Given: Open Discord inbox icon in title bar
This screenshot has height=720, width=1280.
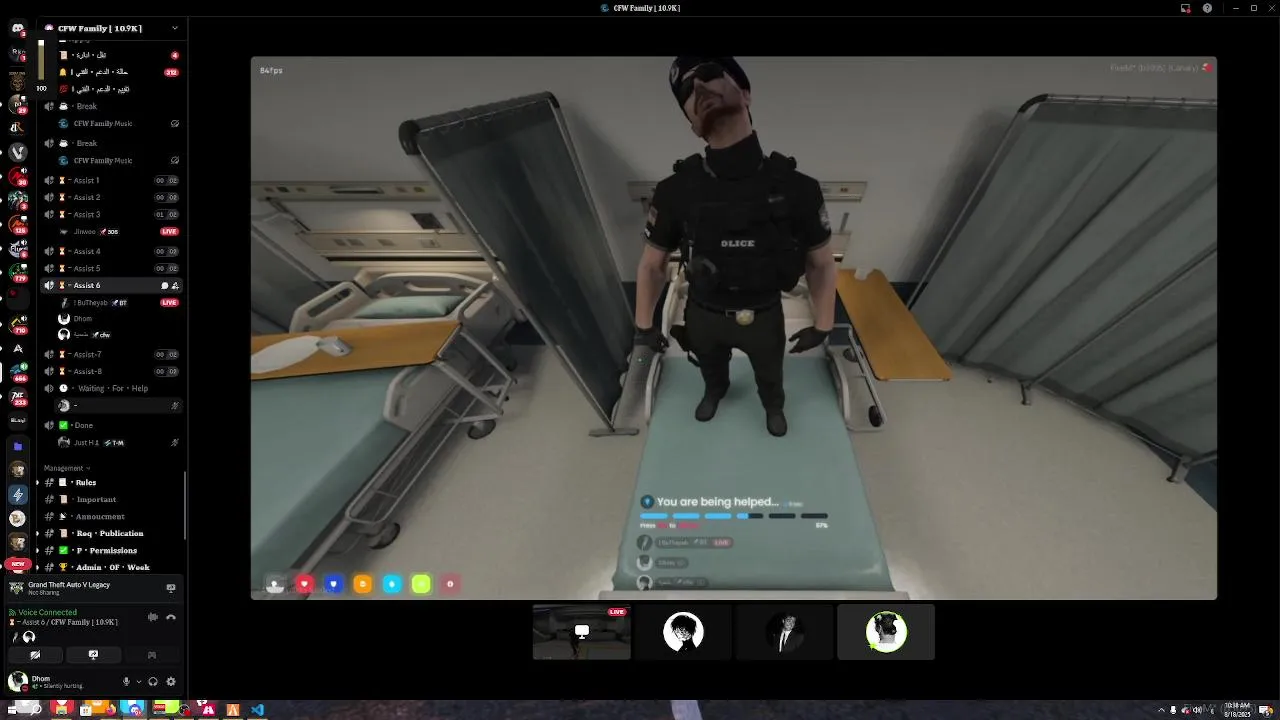Looking at the screenshot, I should click(1186, 8).
